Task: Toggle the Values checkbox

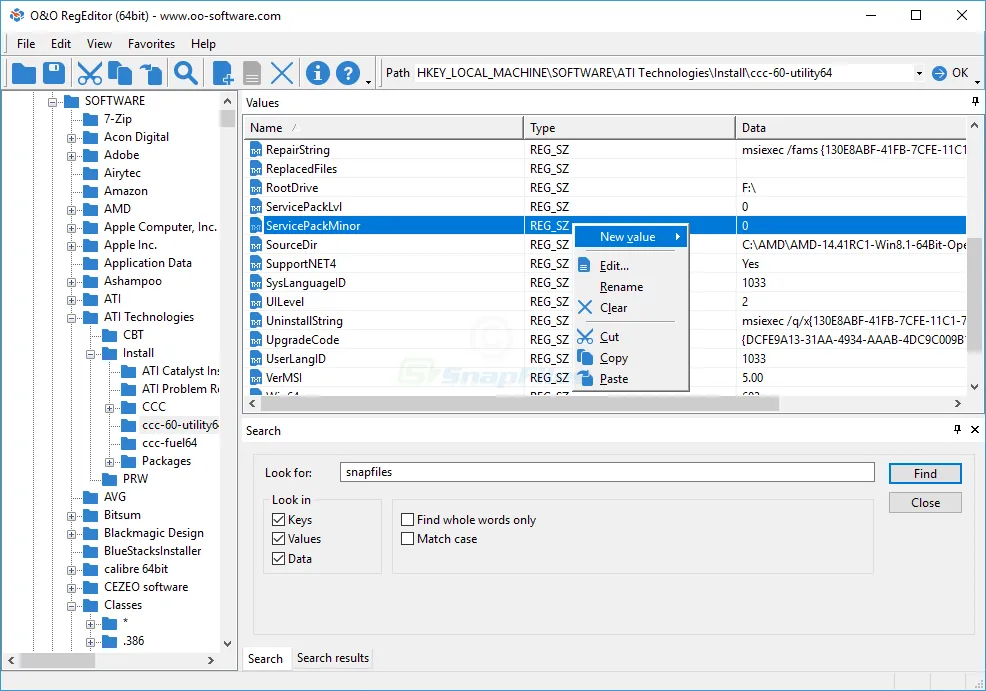Action: click(279, 538)
